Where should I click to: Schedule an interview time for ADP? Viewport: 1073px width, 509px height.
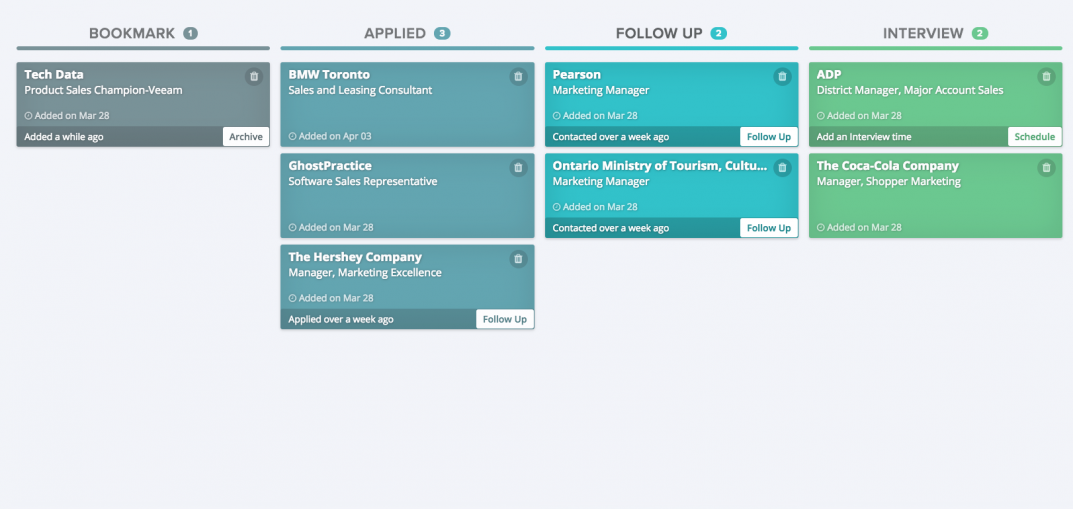(x=1034, y=137)
